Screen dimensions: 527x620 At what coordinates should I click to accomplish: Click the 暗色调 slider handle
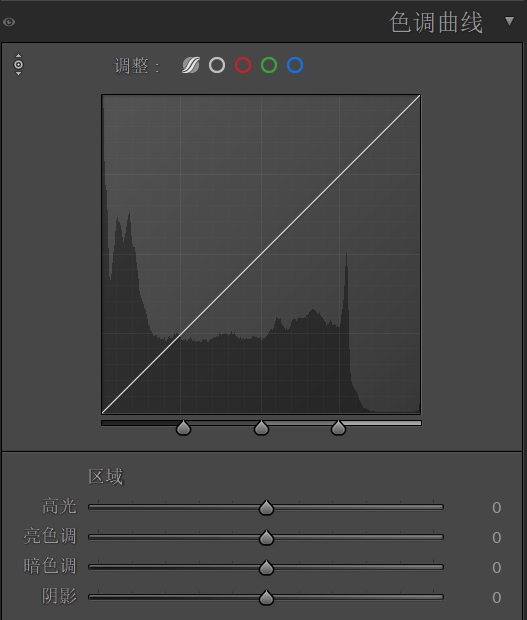(266, 568)
